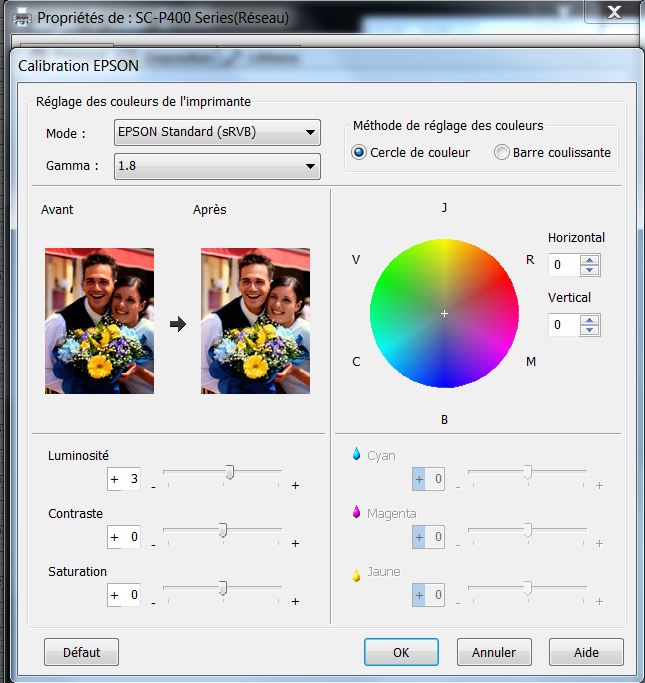Select the Cercle de couleur radio button

coord(358,152)
